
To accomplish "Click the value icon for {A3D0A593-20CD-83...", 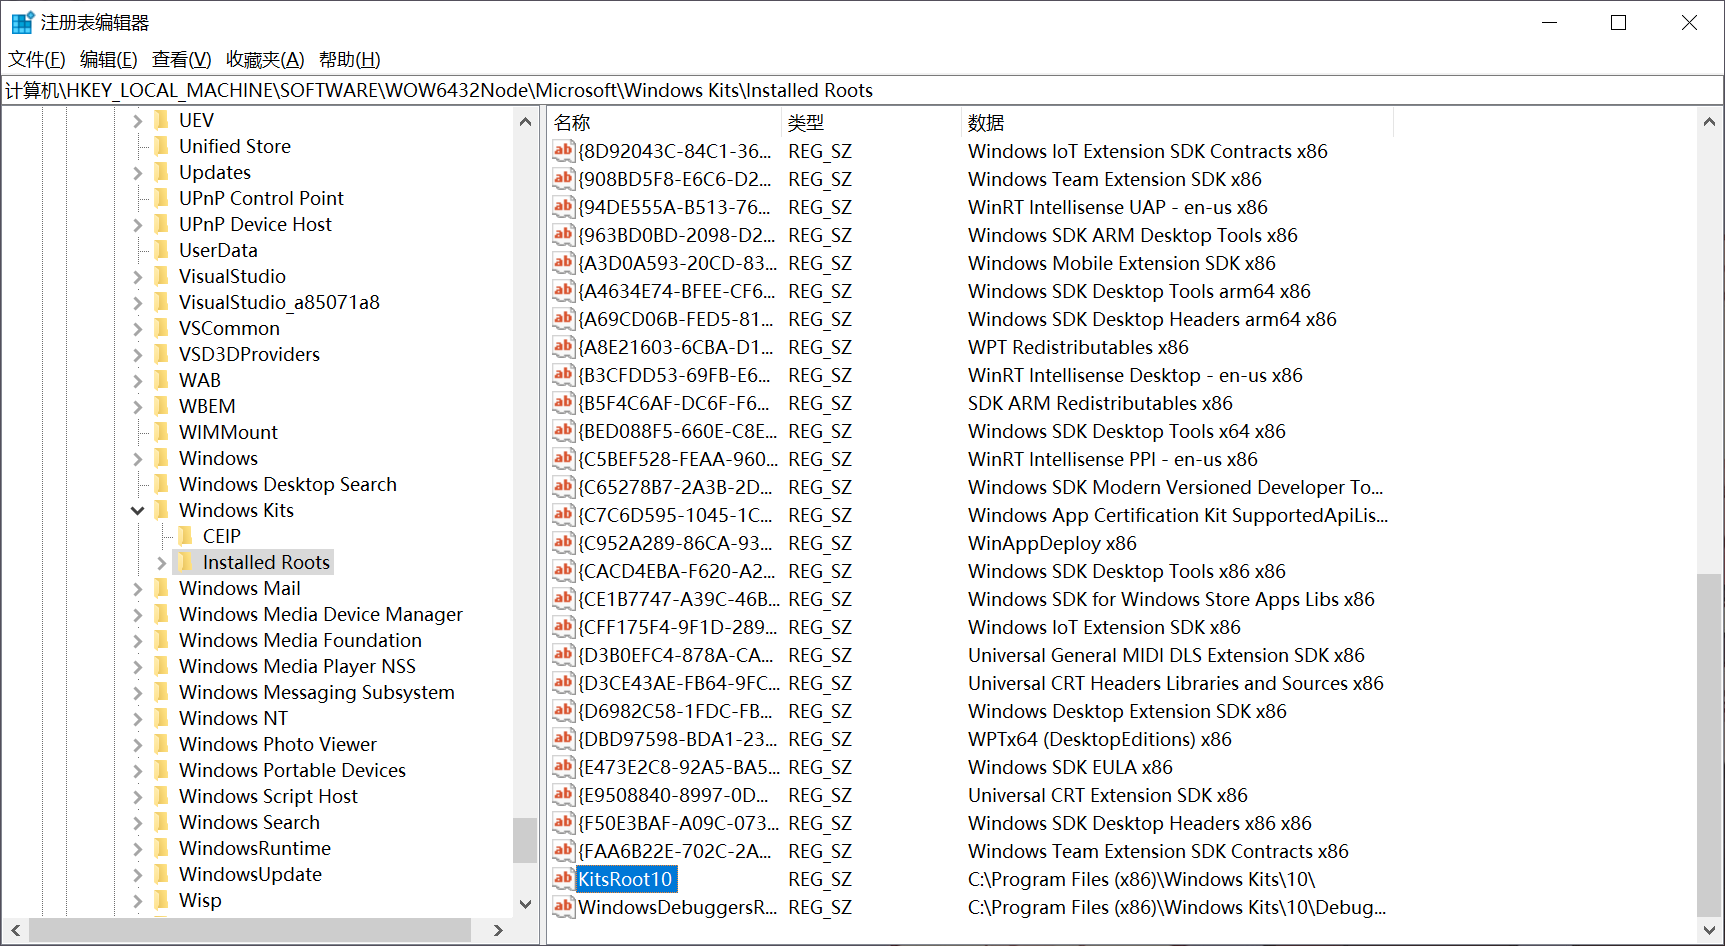I will 564,263.
